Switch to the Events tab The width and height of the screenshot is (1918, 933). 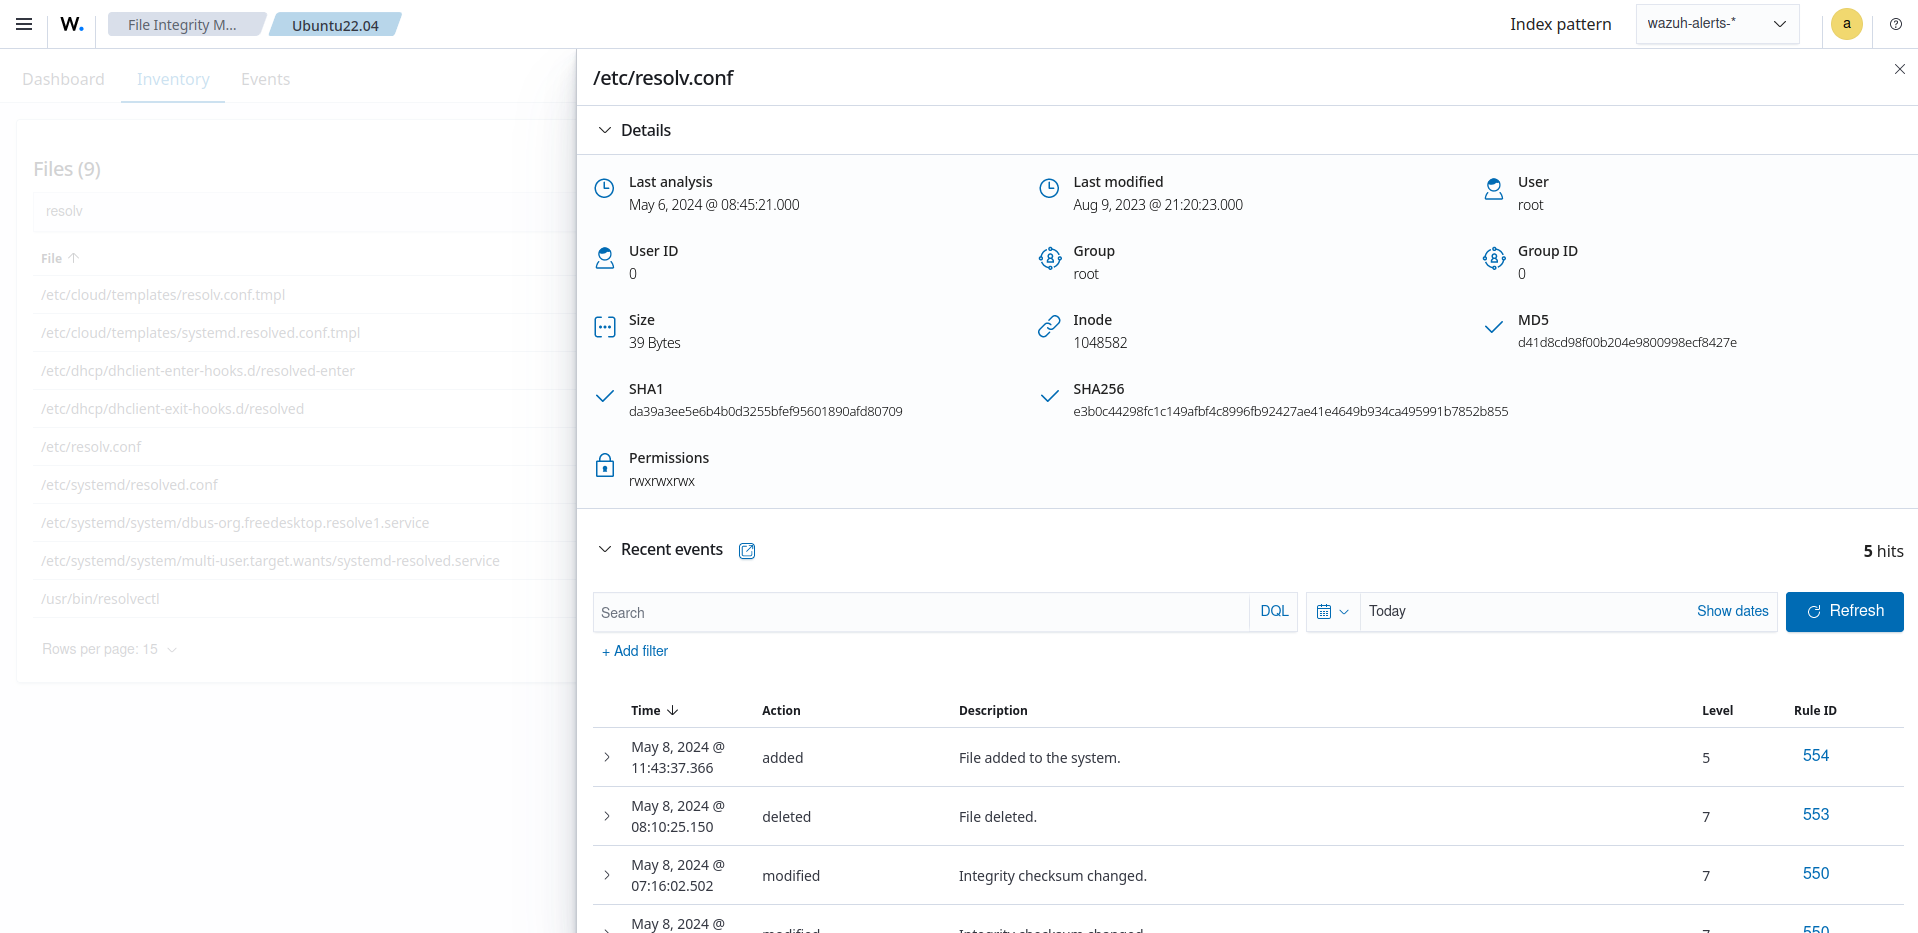coord(265,79)
